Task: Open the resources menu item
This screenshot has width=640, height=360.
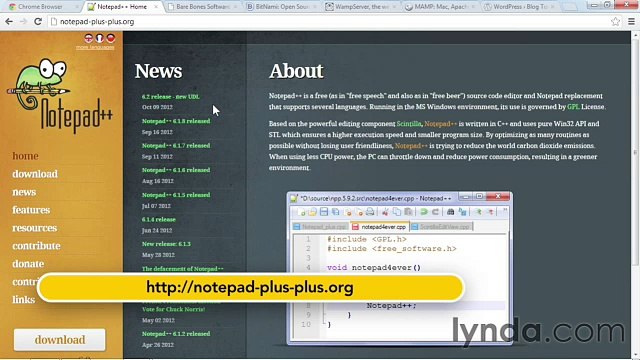Action: (35, 228)
